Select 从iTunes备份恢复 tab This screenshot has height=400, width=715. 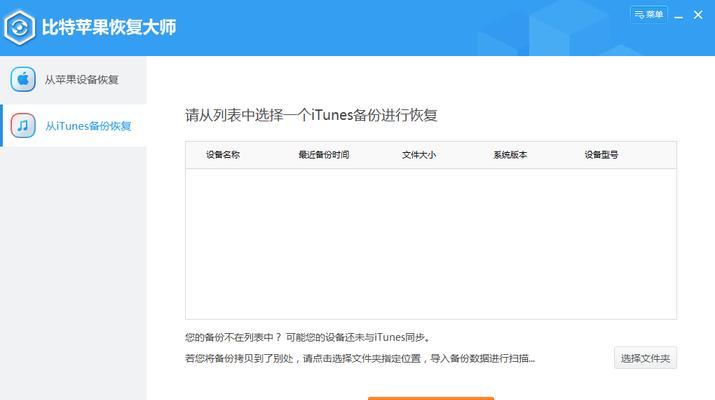pyautogui.click(x=73, y=125)
